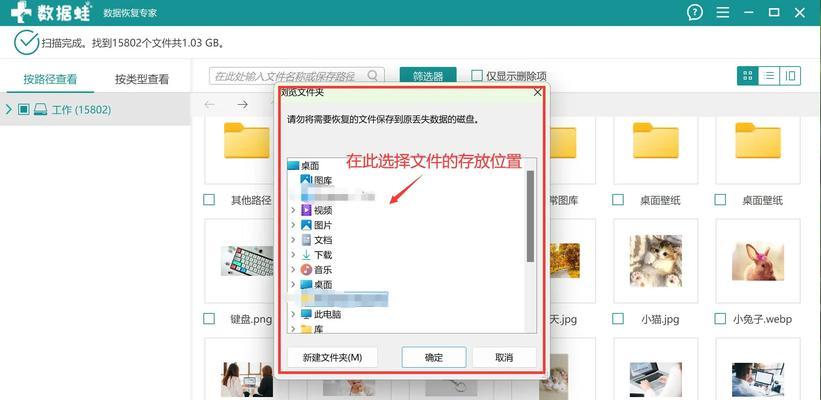Check the 小猫.jpg file checkbox

point(618,318)
